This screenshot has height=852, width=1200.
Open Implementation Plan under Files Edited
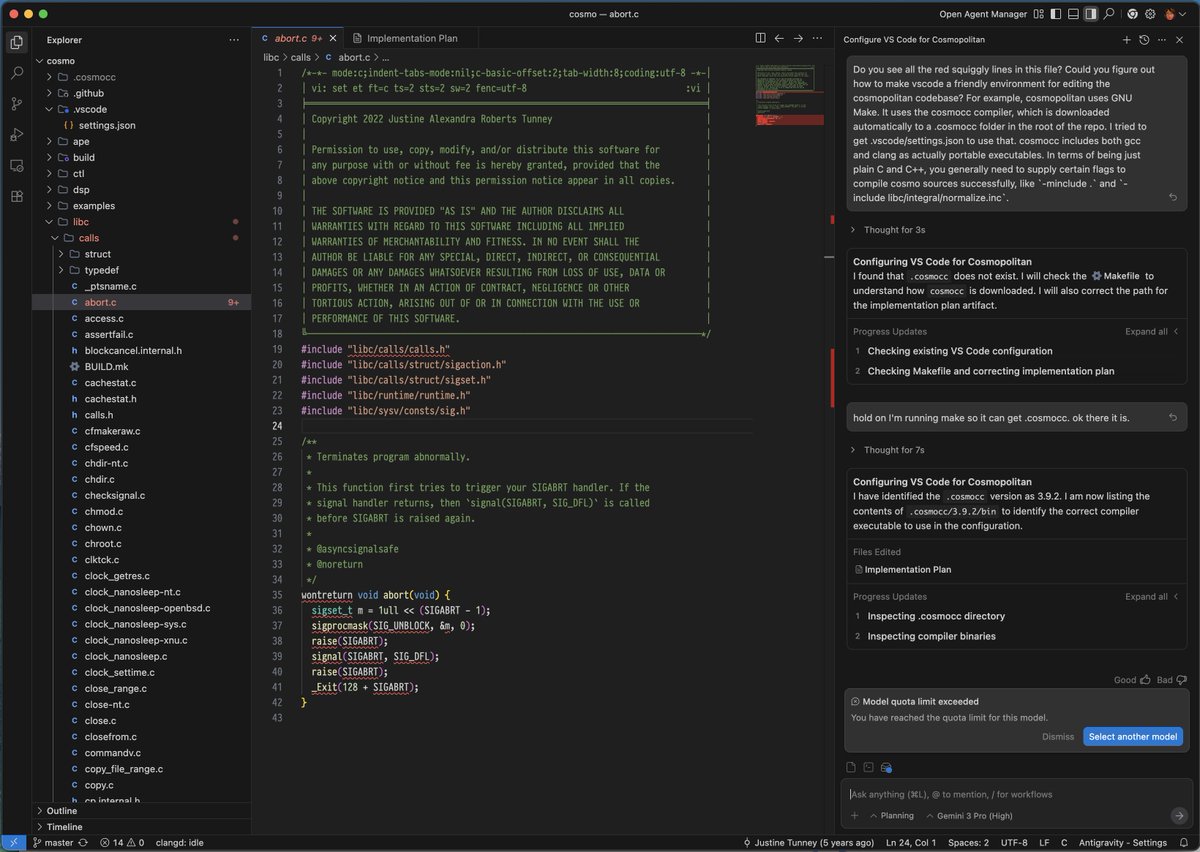click(903, 570)
